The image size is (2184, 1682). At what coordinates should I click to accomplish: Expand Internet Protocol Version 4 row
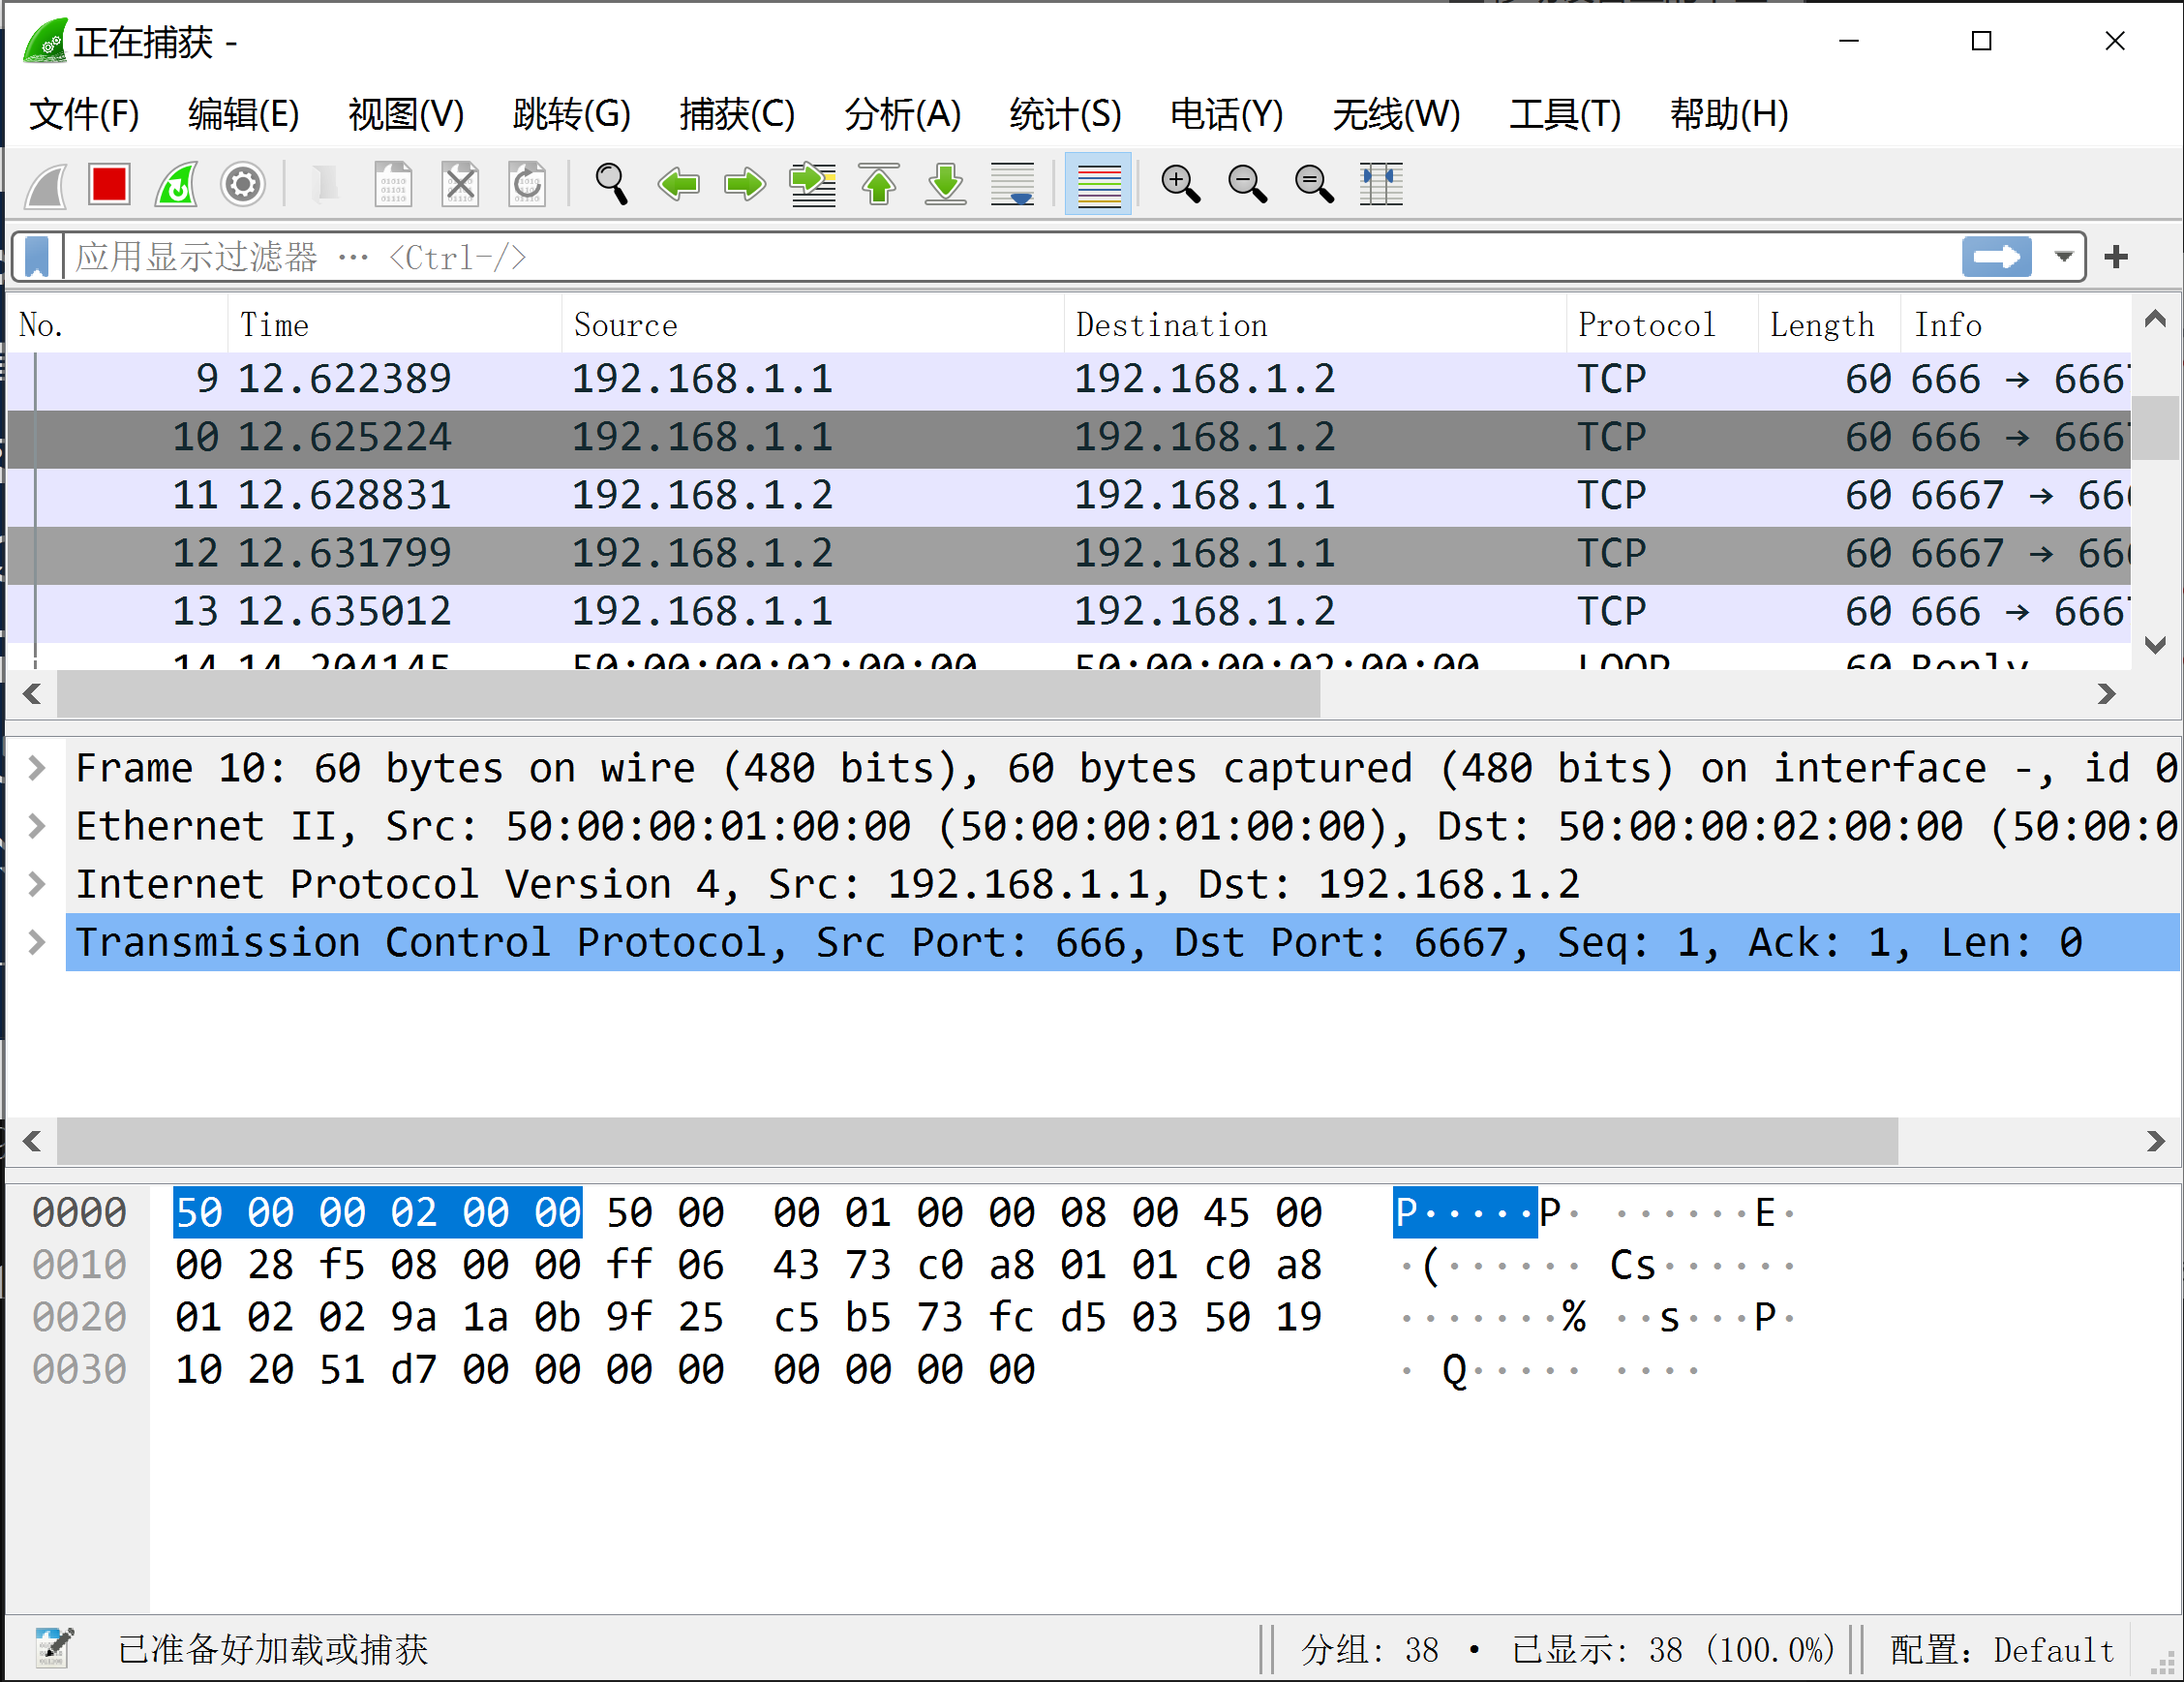tap(37, 884)
